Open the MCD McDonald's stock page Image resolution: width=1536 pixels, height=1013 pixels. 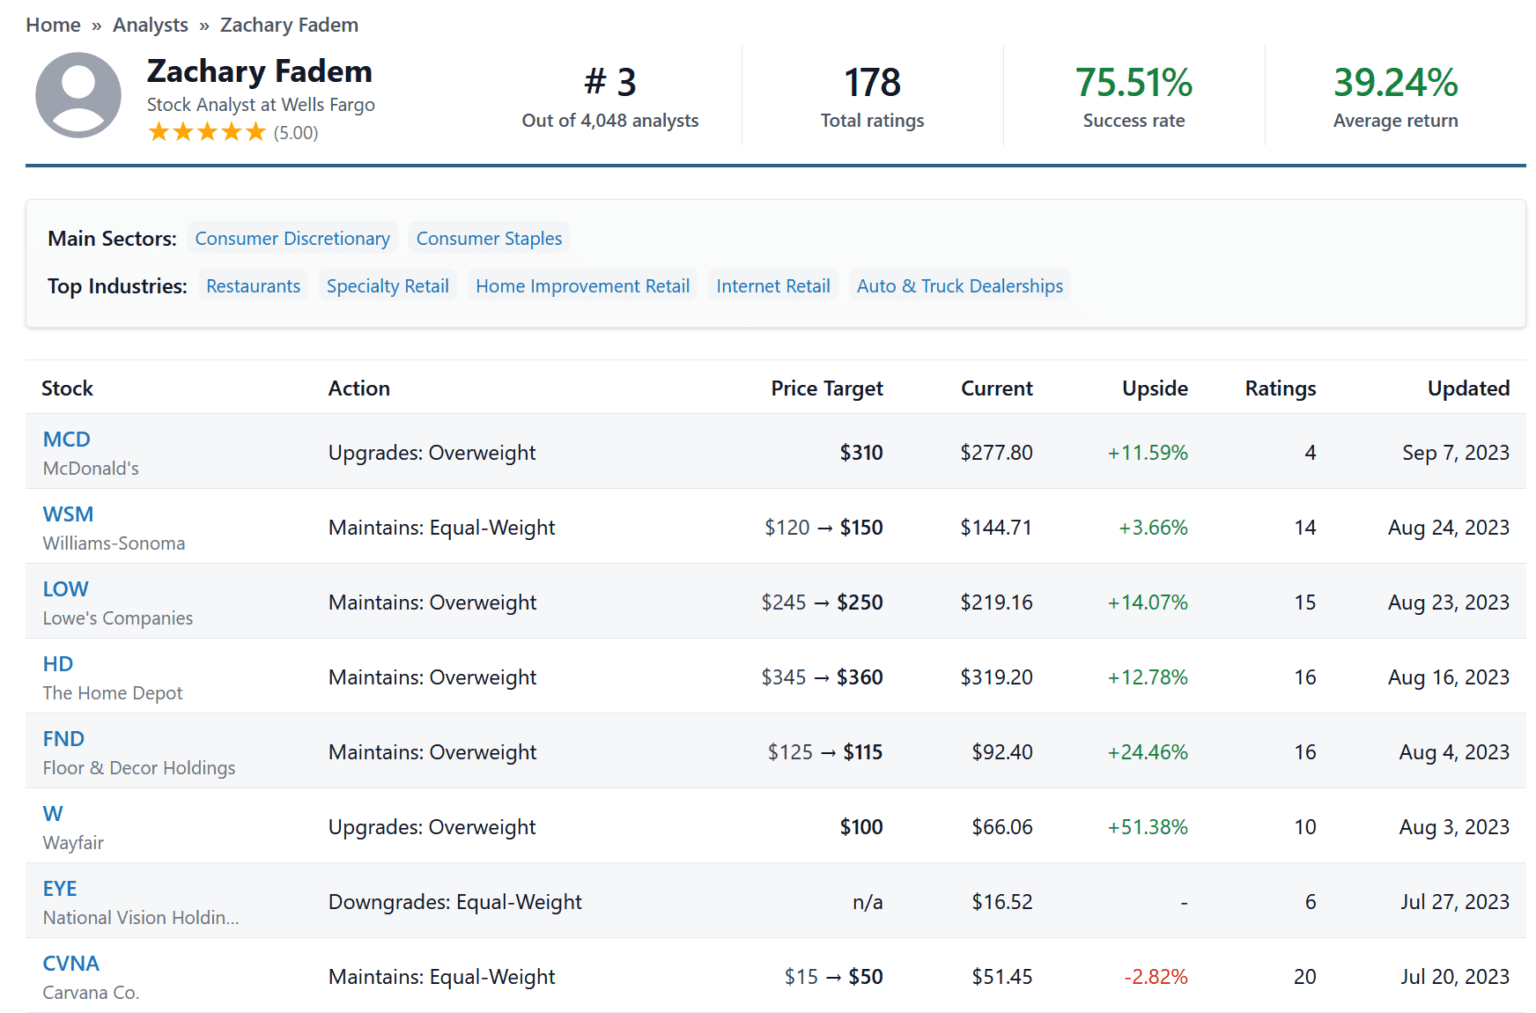(66, 439)
